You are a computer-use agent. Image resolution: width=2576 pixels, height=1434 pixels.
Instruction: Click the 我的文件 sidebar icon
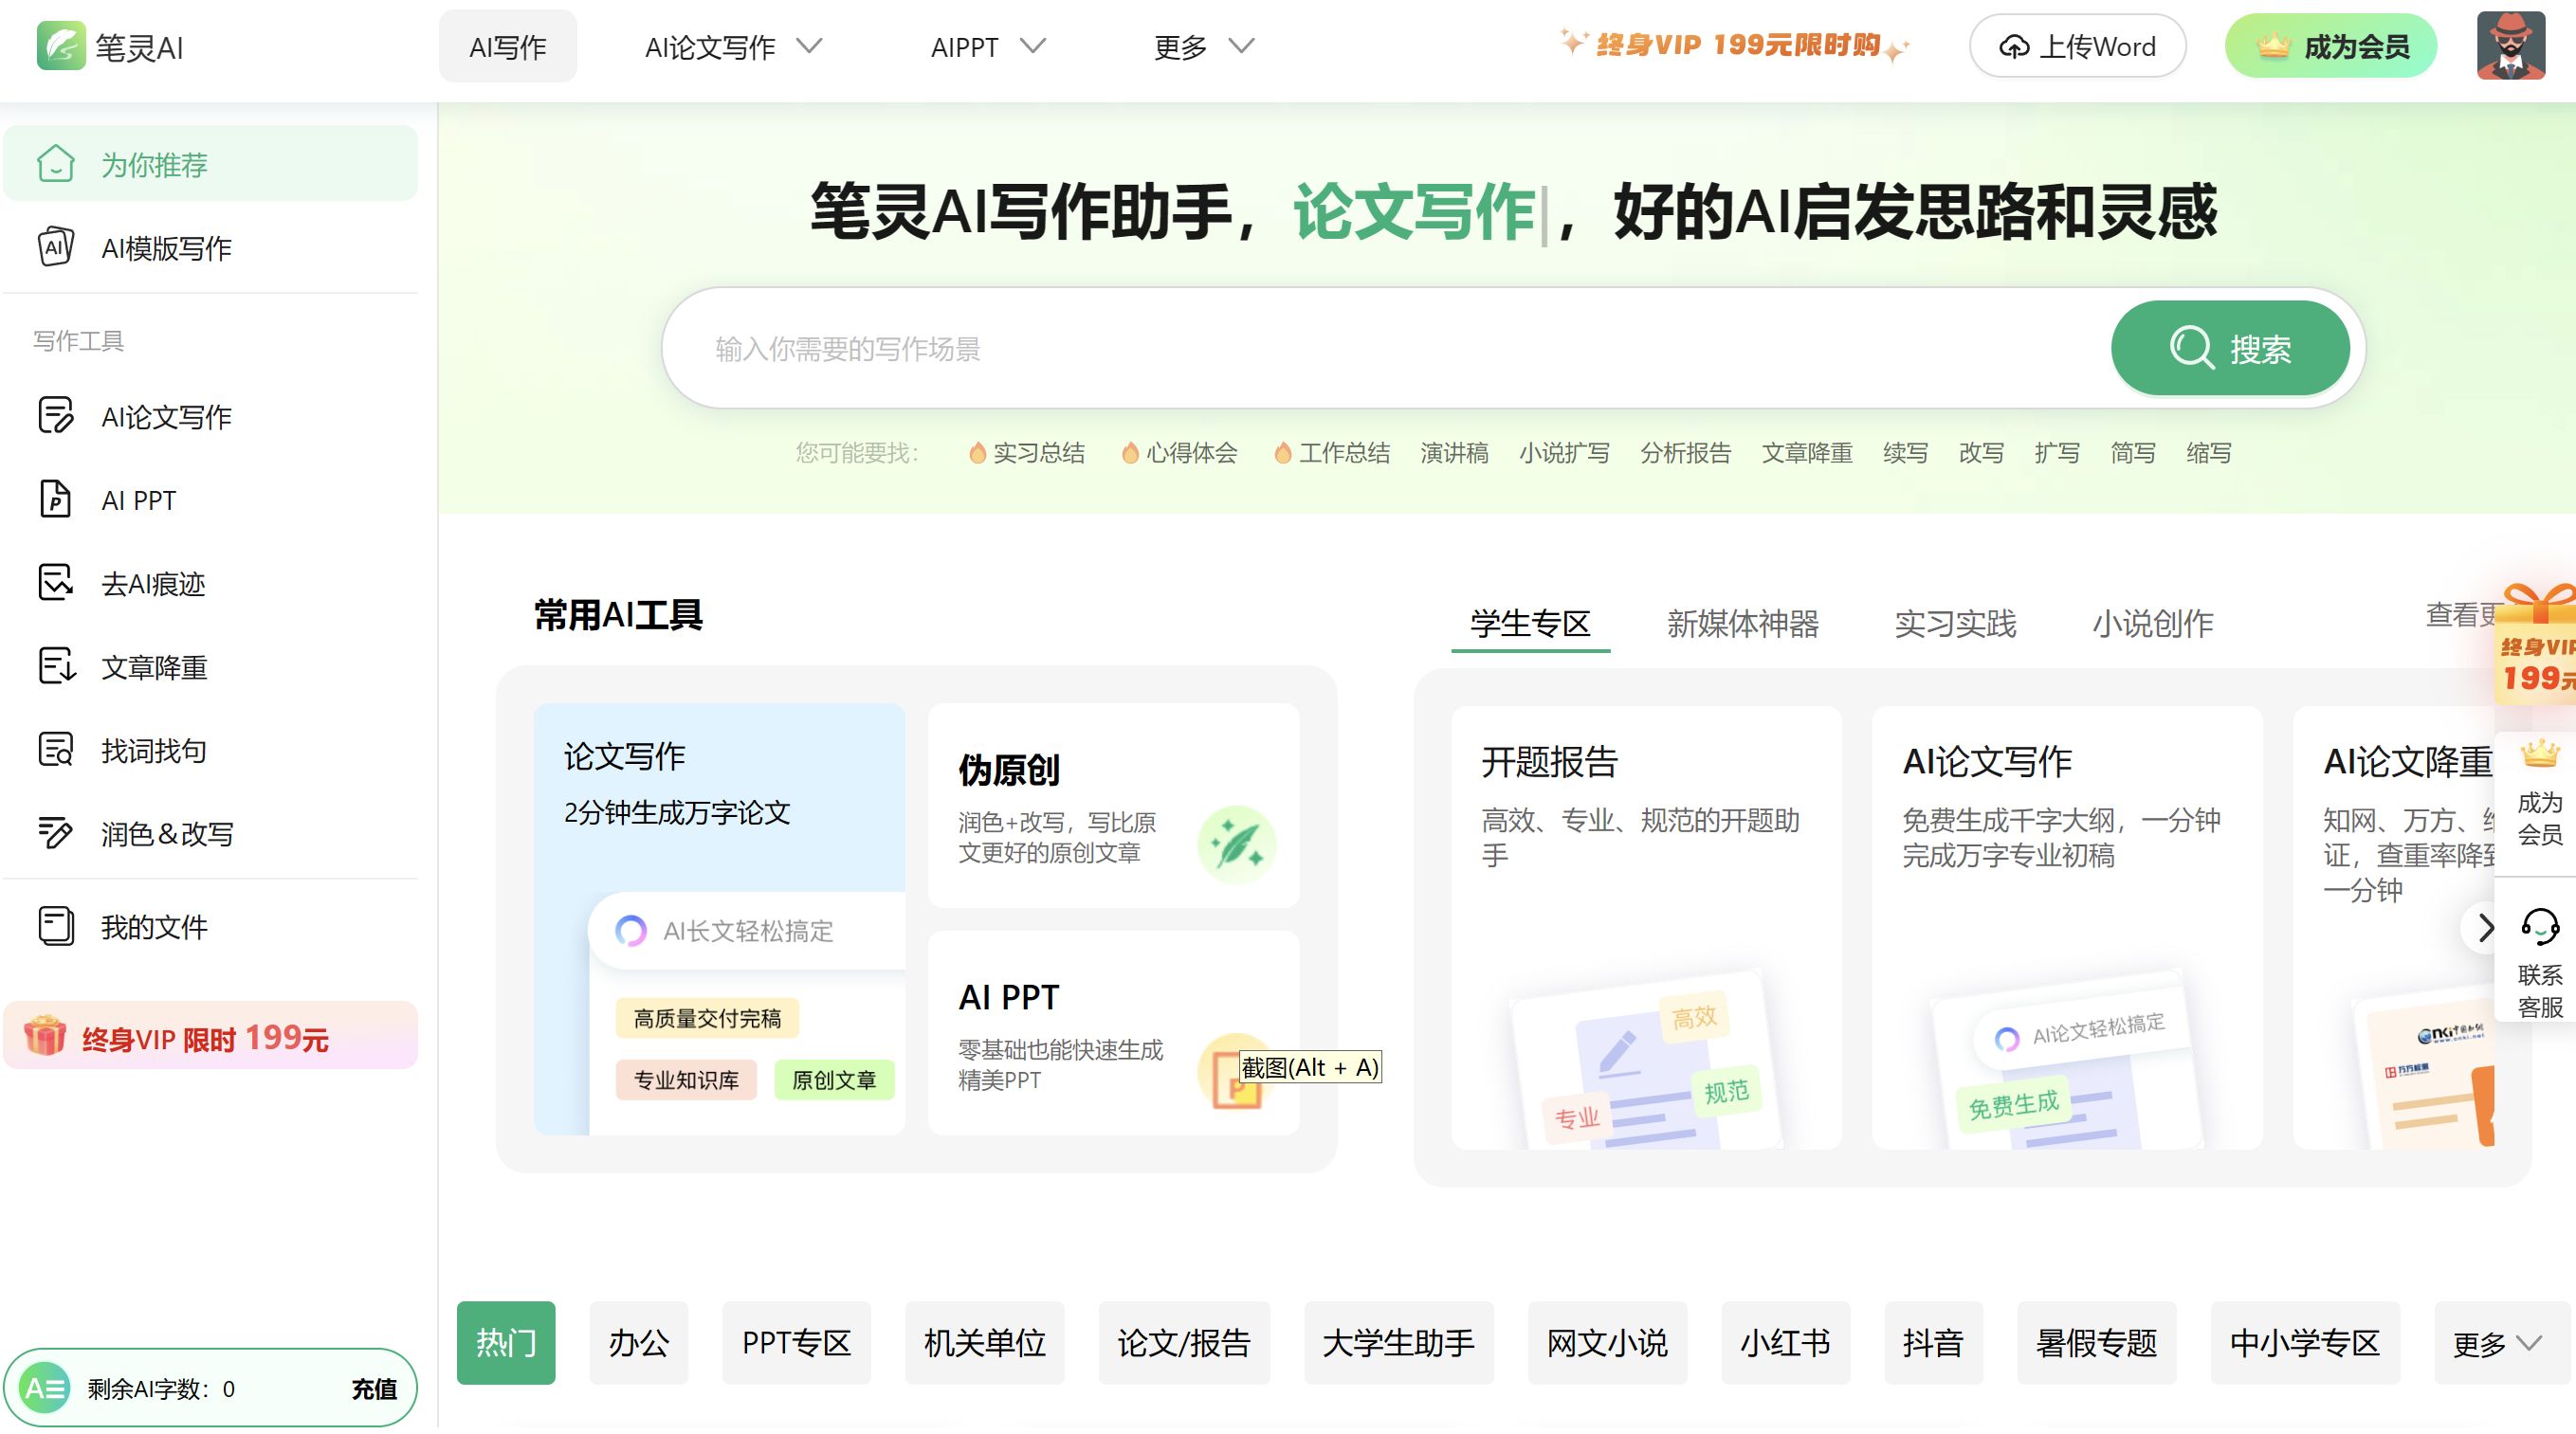pos(56,926)
